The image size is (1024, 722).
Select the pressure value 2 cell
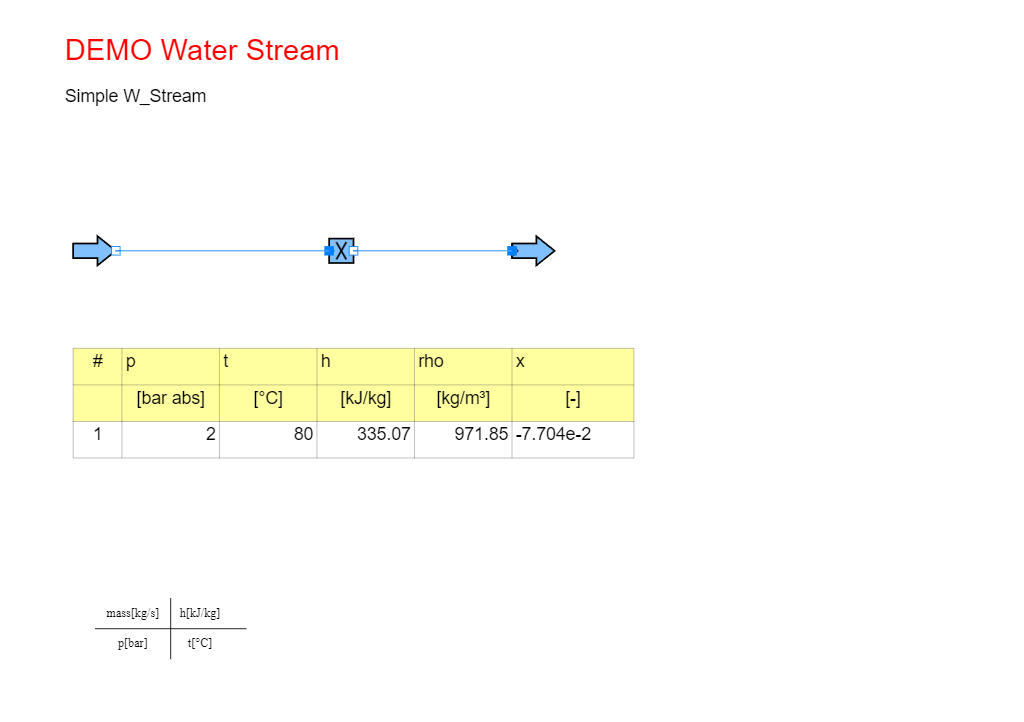pyautogui.click(x=170, y=439)
